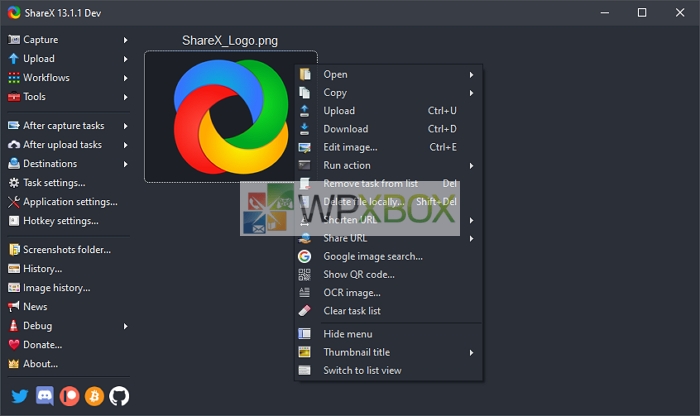Expand the Thumbnail title submenu arrow
The height and width of the screenshot is (416, 700).
point(471,353)
